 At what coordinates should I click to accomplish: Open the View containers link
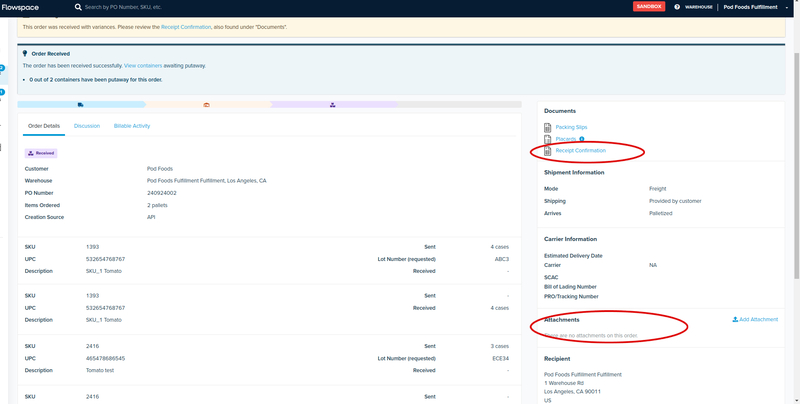pyautogui.click(x=145, y=64)
